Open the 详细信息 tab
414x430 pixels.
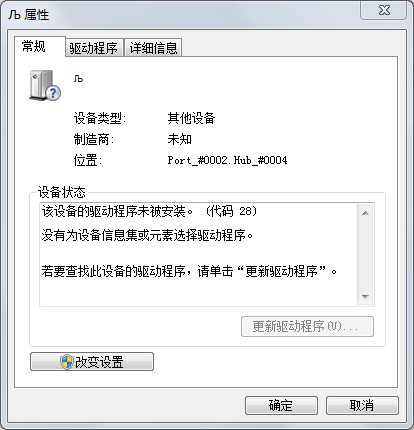point(153,48)
